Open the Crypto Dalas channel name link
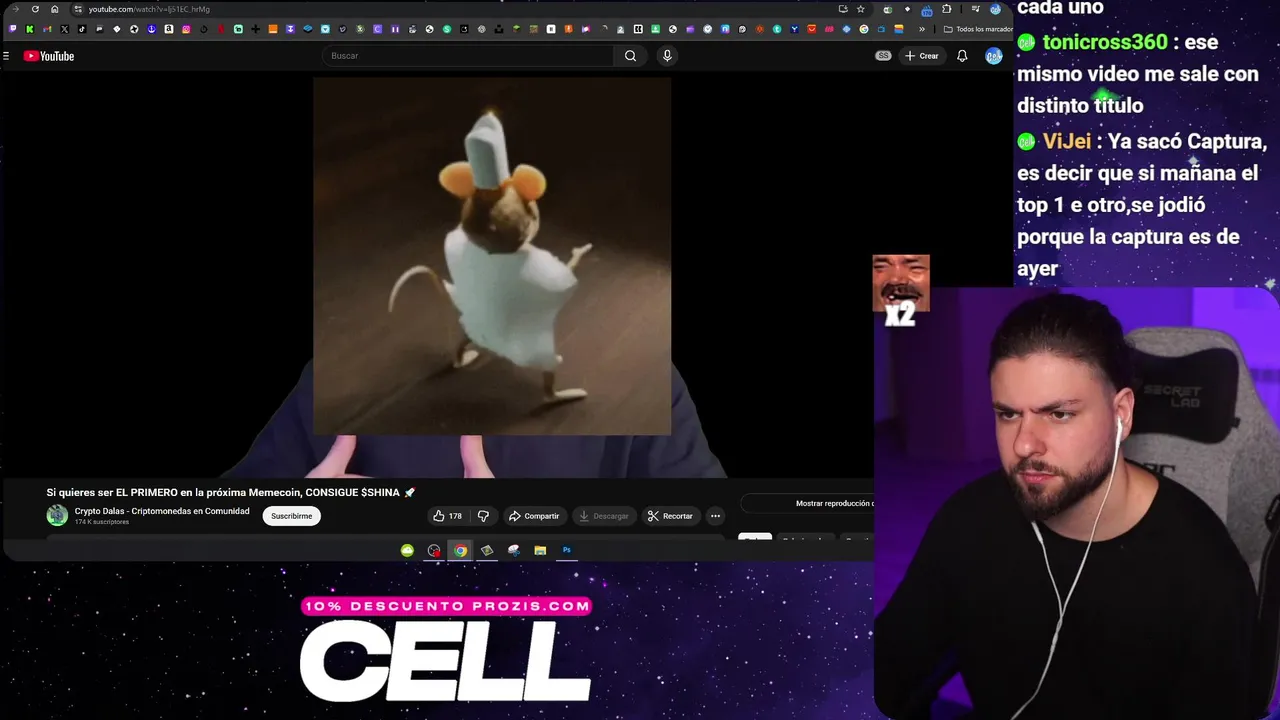 (x=162, y=511)
